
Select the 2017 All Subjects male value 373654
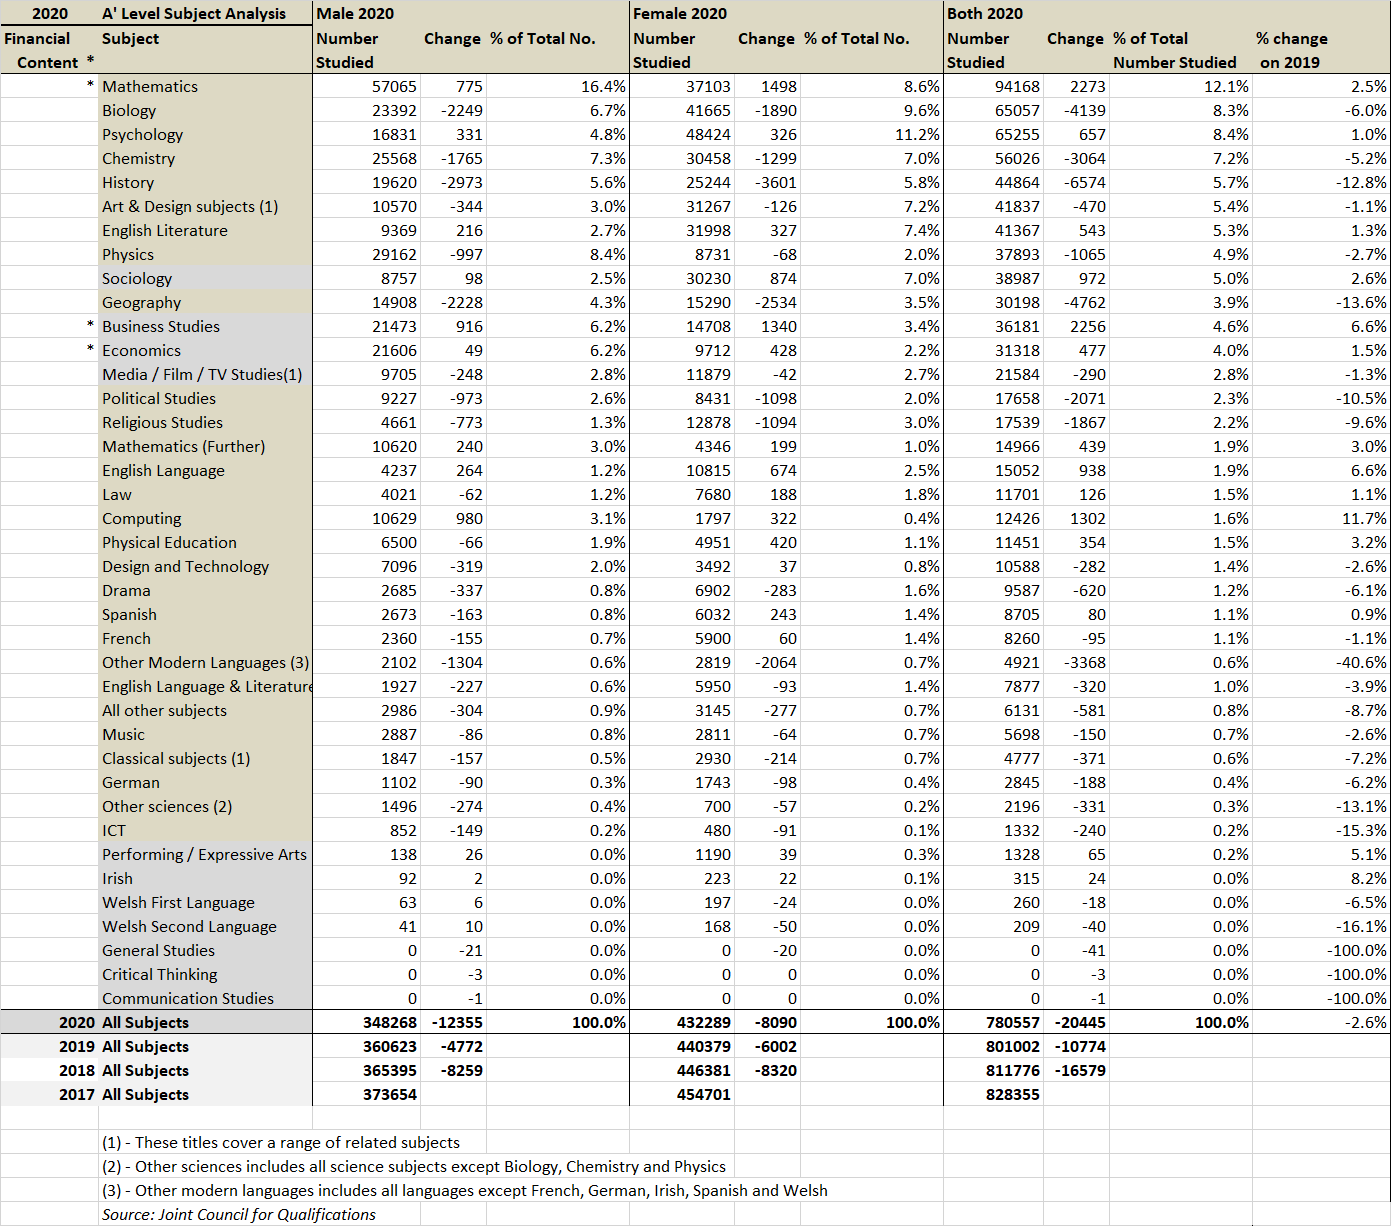pyautogui.click(x=390, y=1095)
